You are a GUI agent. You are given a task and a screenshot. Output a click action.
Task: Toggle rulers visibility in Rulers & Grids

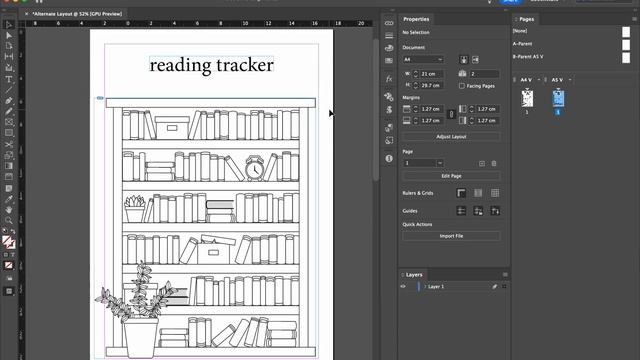tap(461, 193)
